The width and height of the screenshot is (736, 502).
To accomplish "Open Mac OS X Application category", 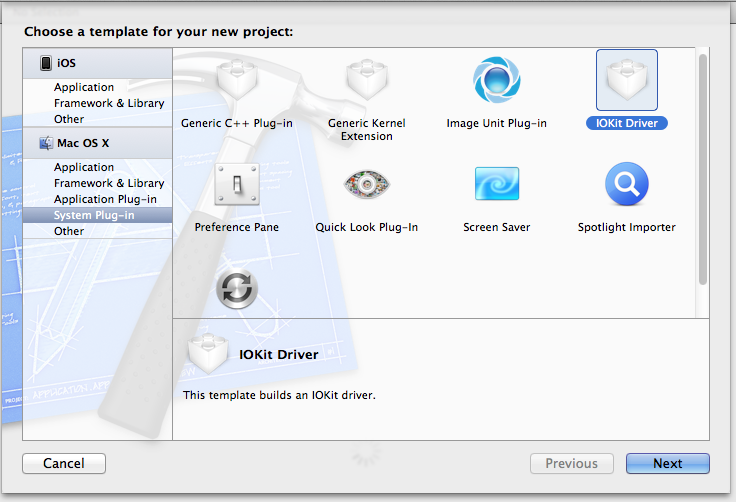I will coord(84,167).
